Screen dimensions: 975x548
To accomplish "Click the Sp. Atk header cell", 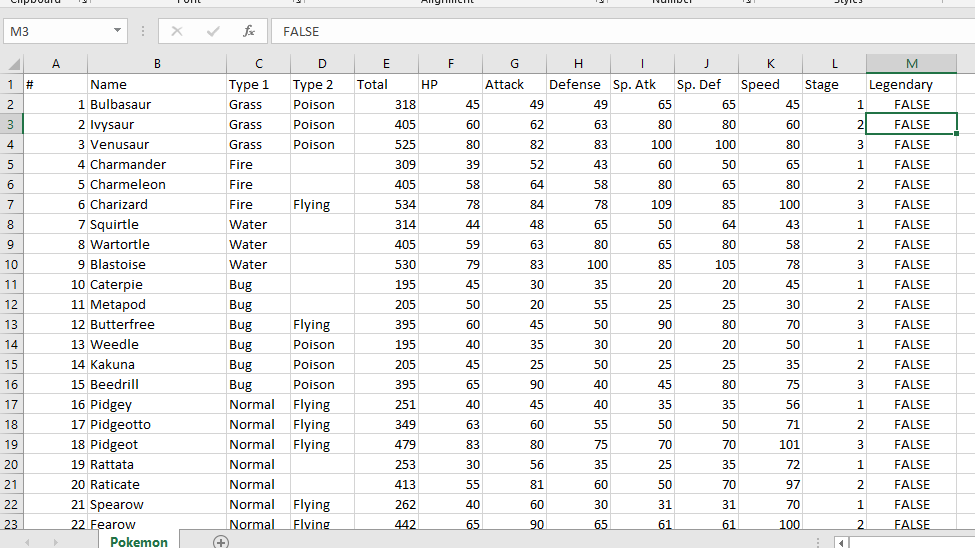I will click(642, 84).
